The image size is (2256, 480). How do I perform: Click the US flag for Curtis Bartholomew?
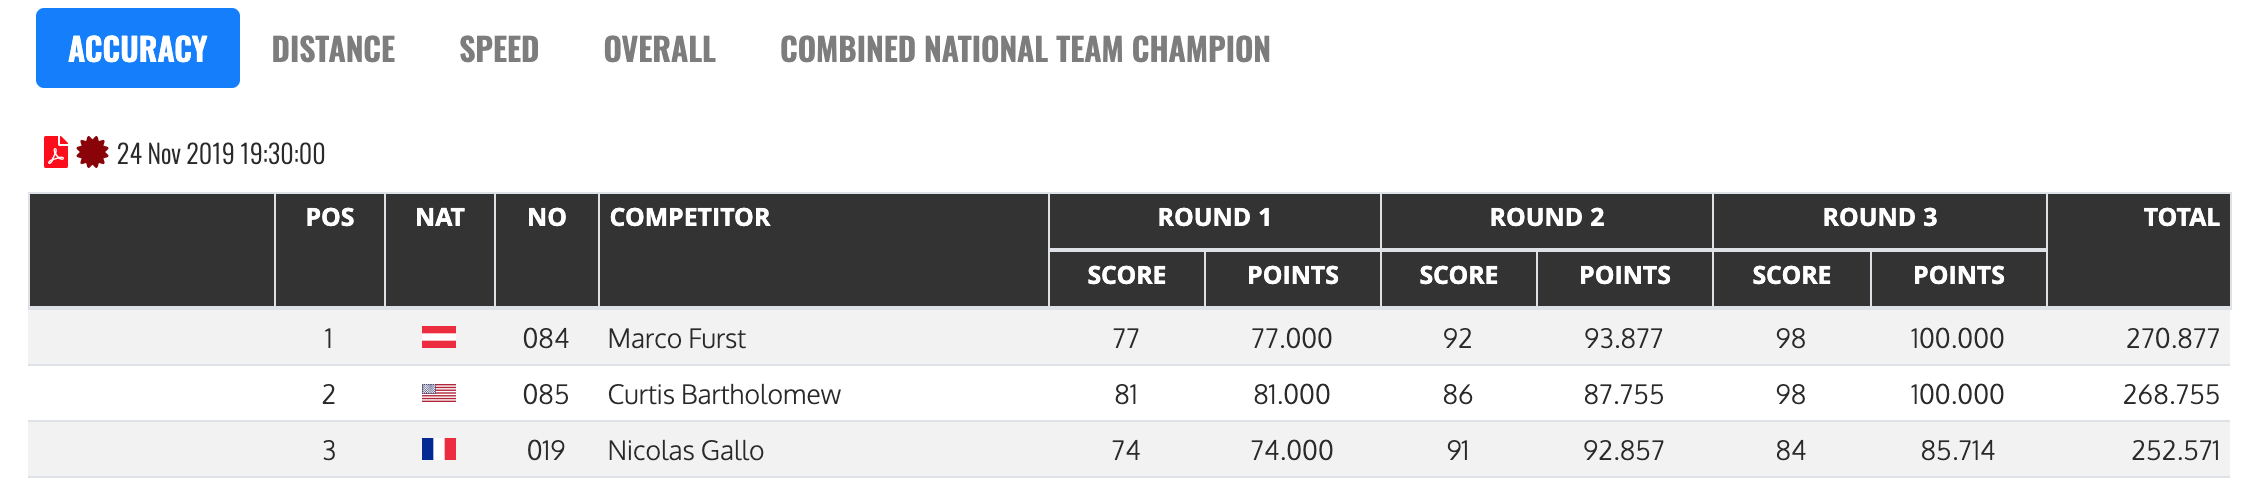coord(439,394)
